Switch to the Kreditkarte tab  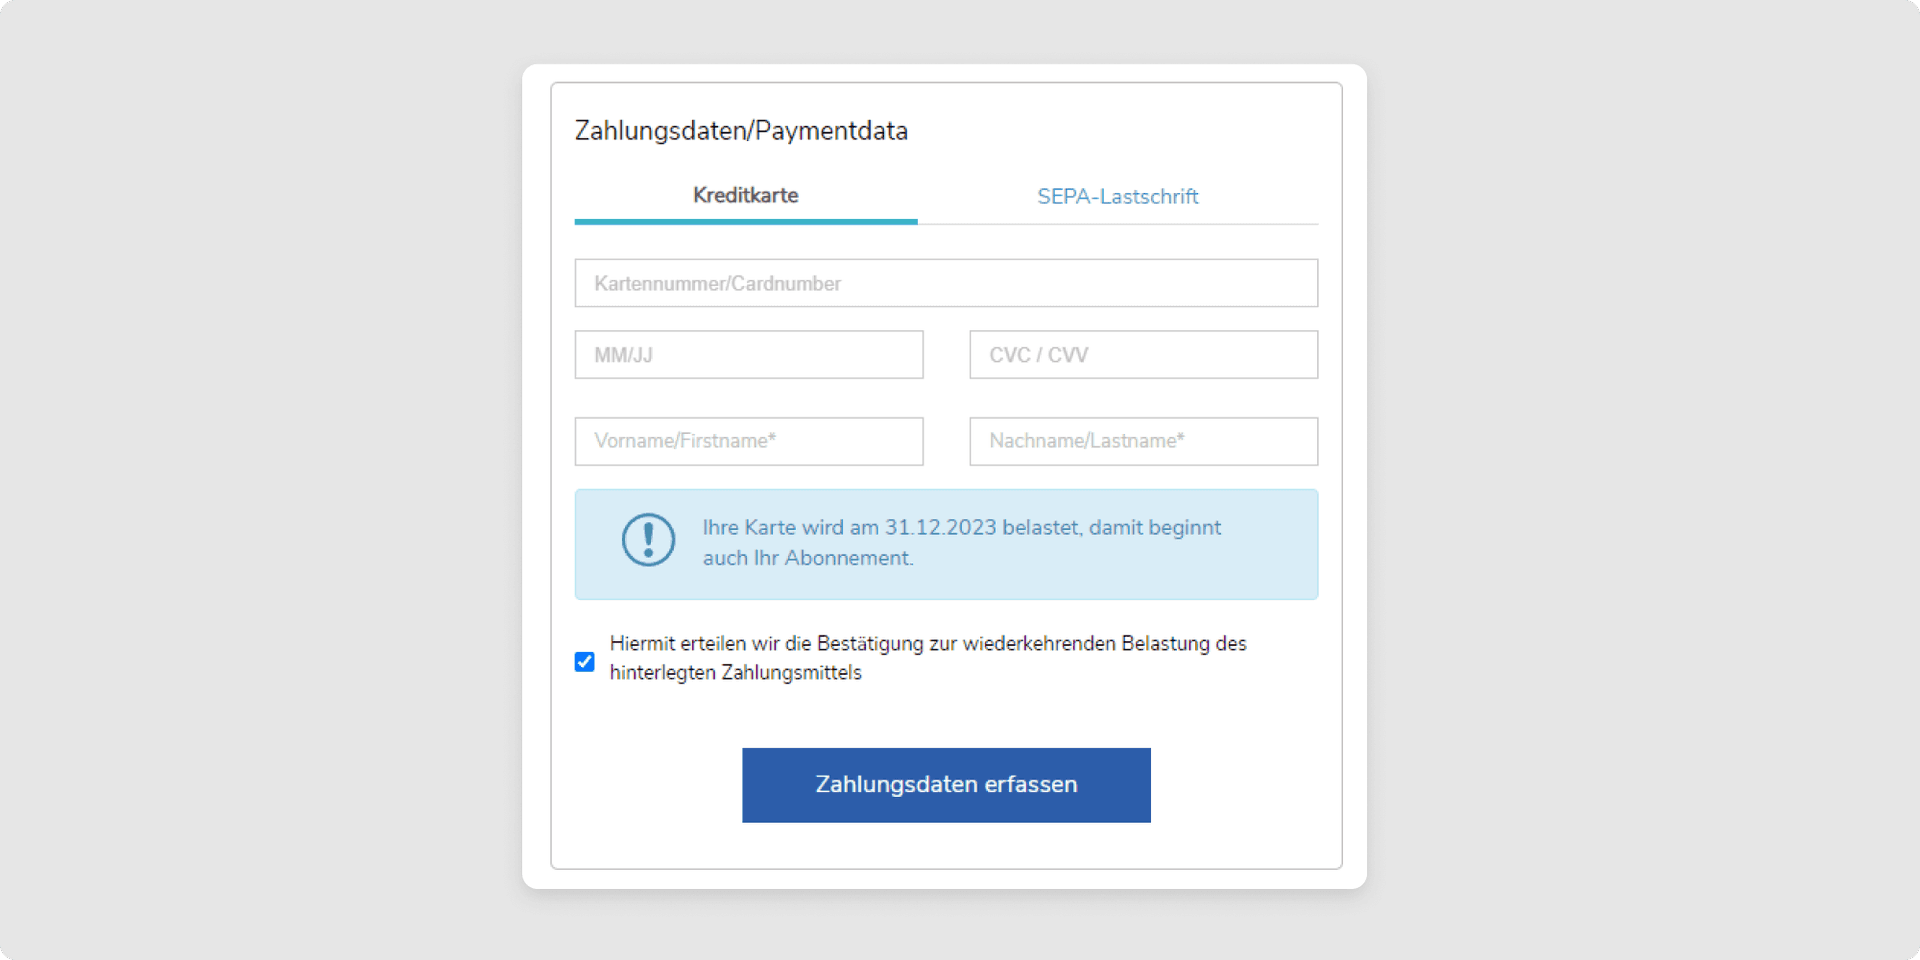click(x=745, y=196)
